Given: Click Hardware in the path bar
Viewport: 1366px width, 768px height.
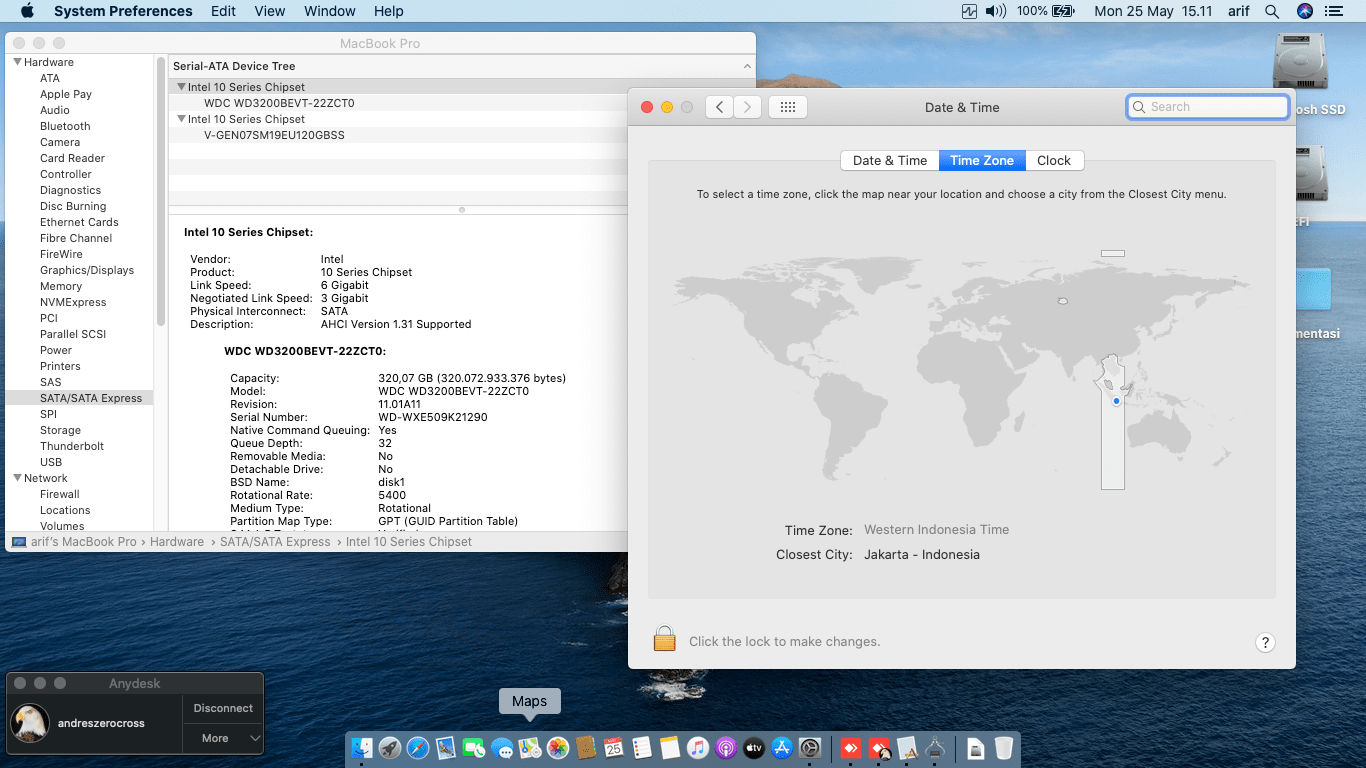Looking at the screenshot, I should (x=177, y=541).
